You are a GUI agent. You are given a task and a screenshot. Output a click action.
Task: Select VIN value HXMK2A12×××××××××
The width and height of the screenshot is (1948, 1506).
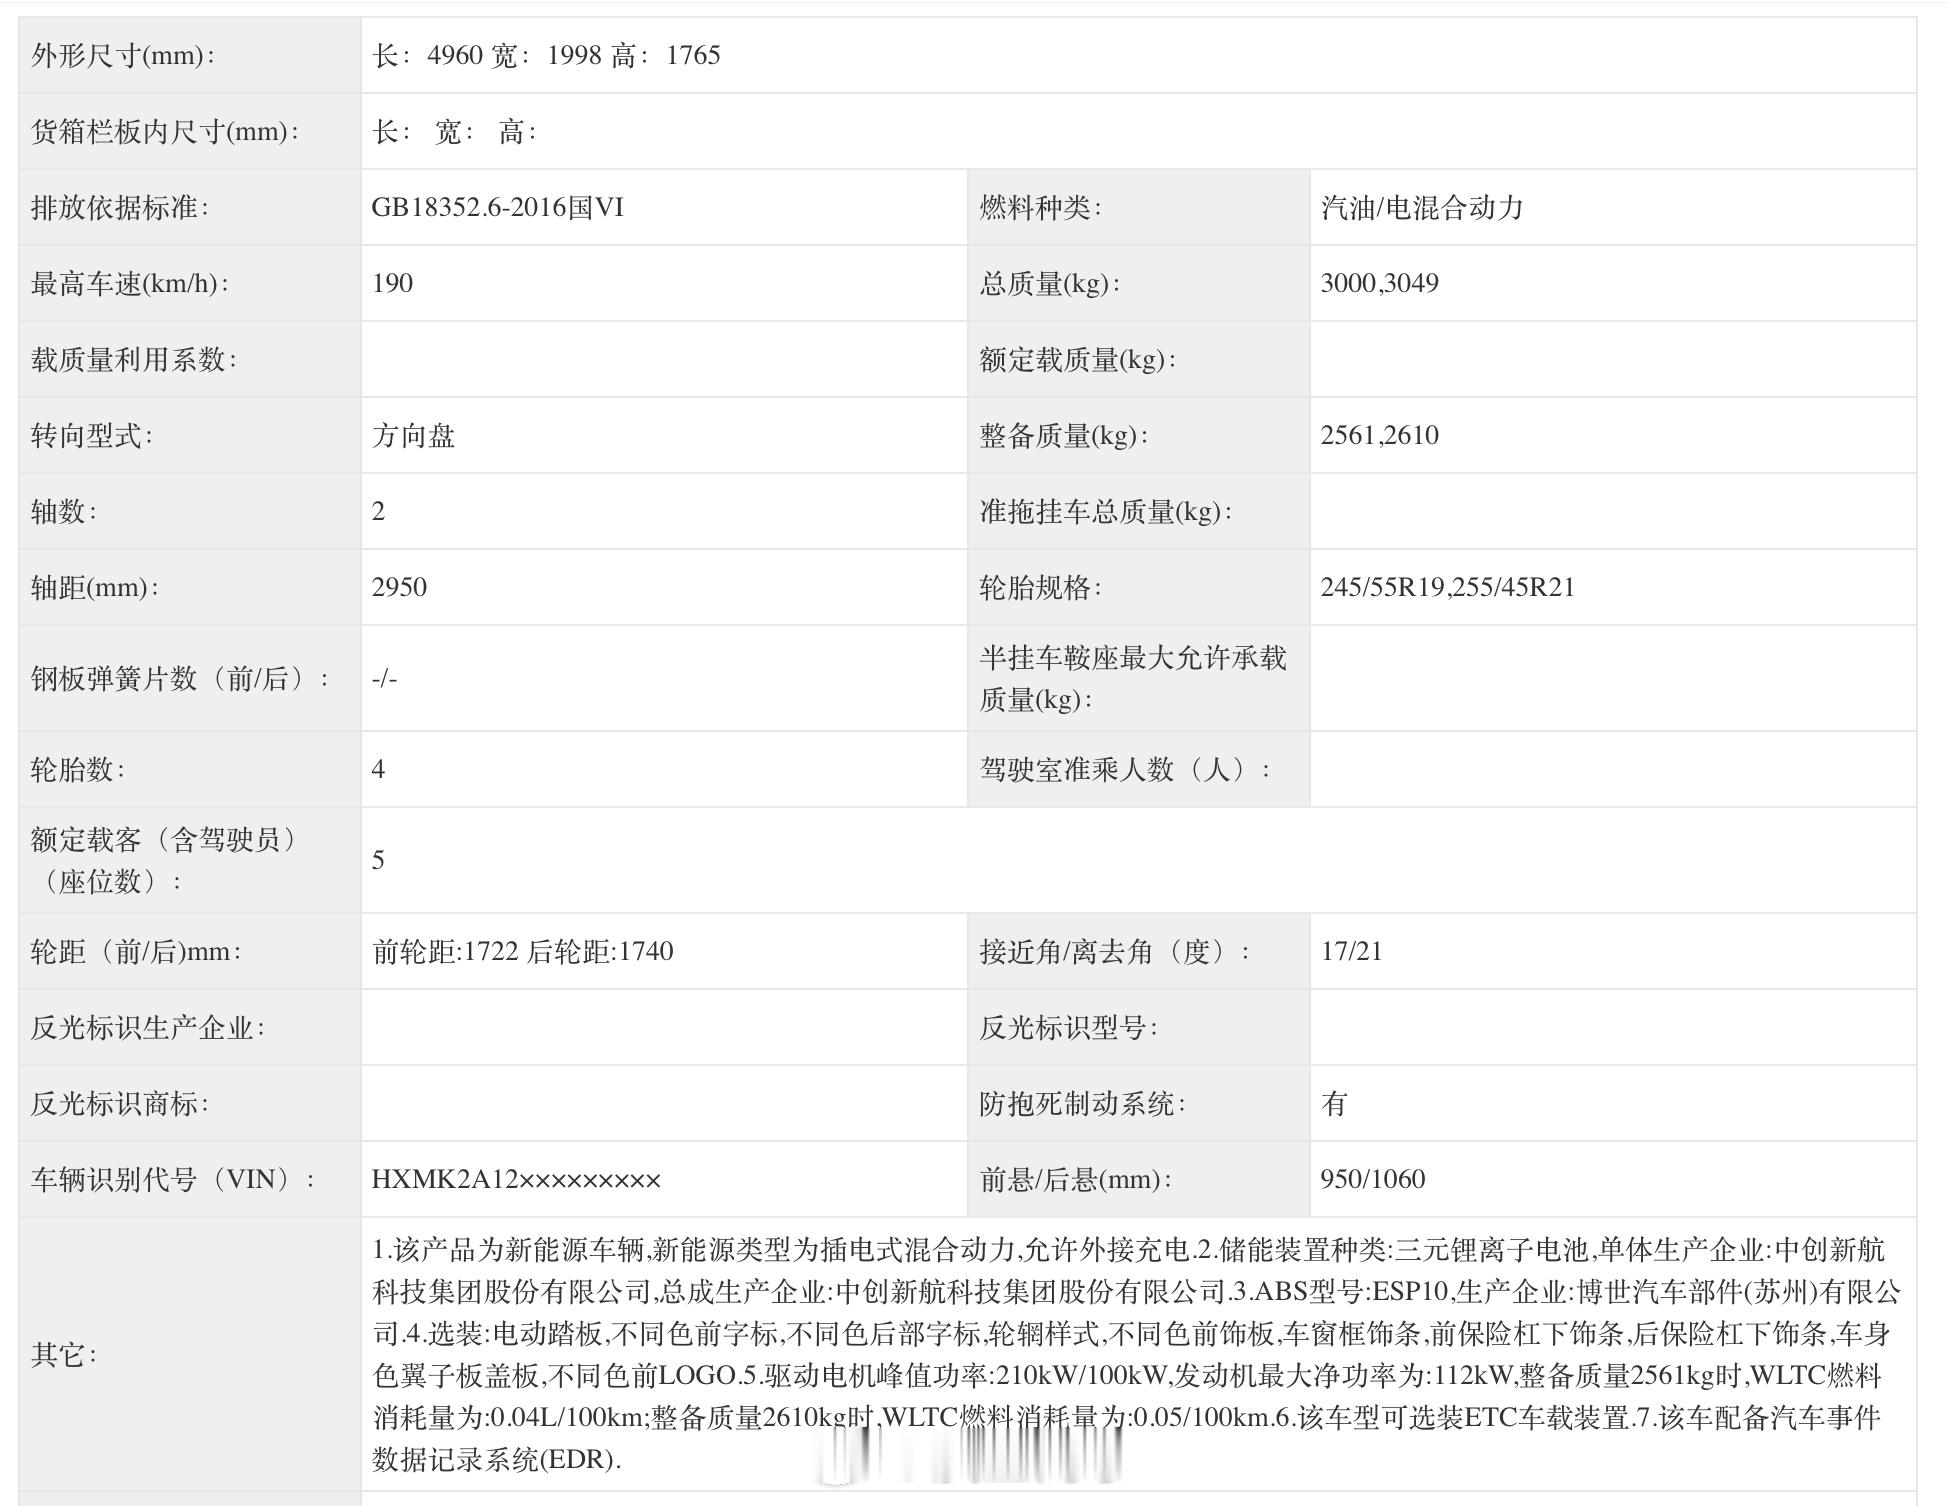pyautogui.click(x=516, y=1179)
